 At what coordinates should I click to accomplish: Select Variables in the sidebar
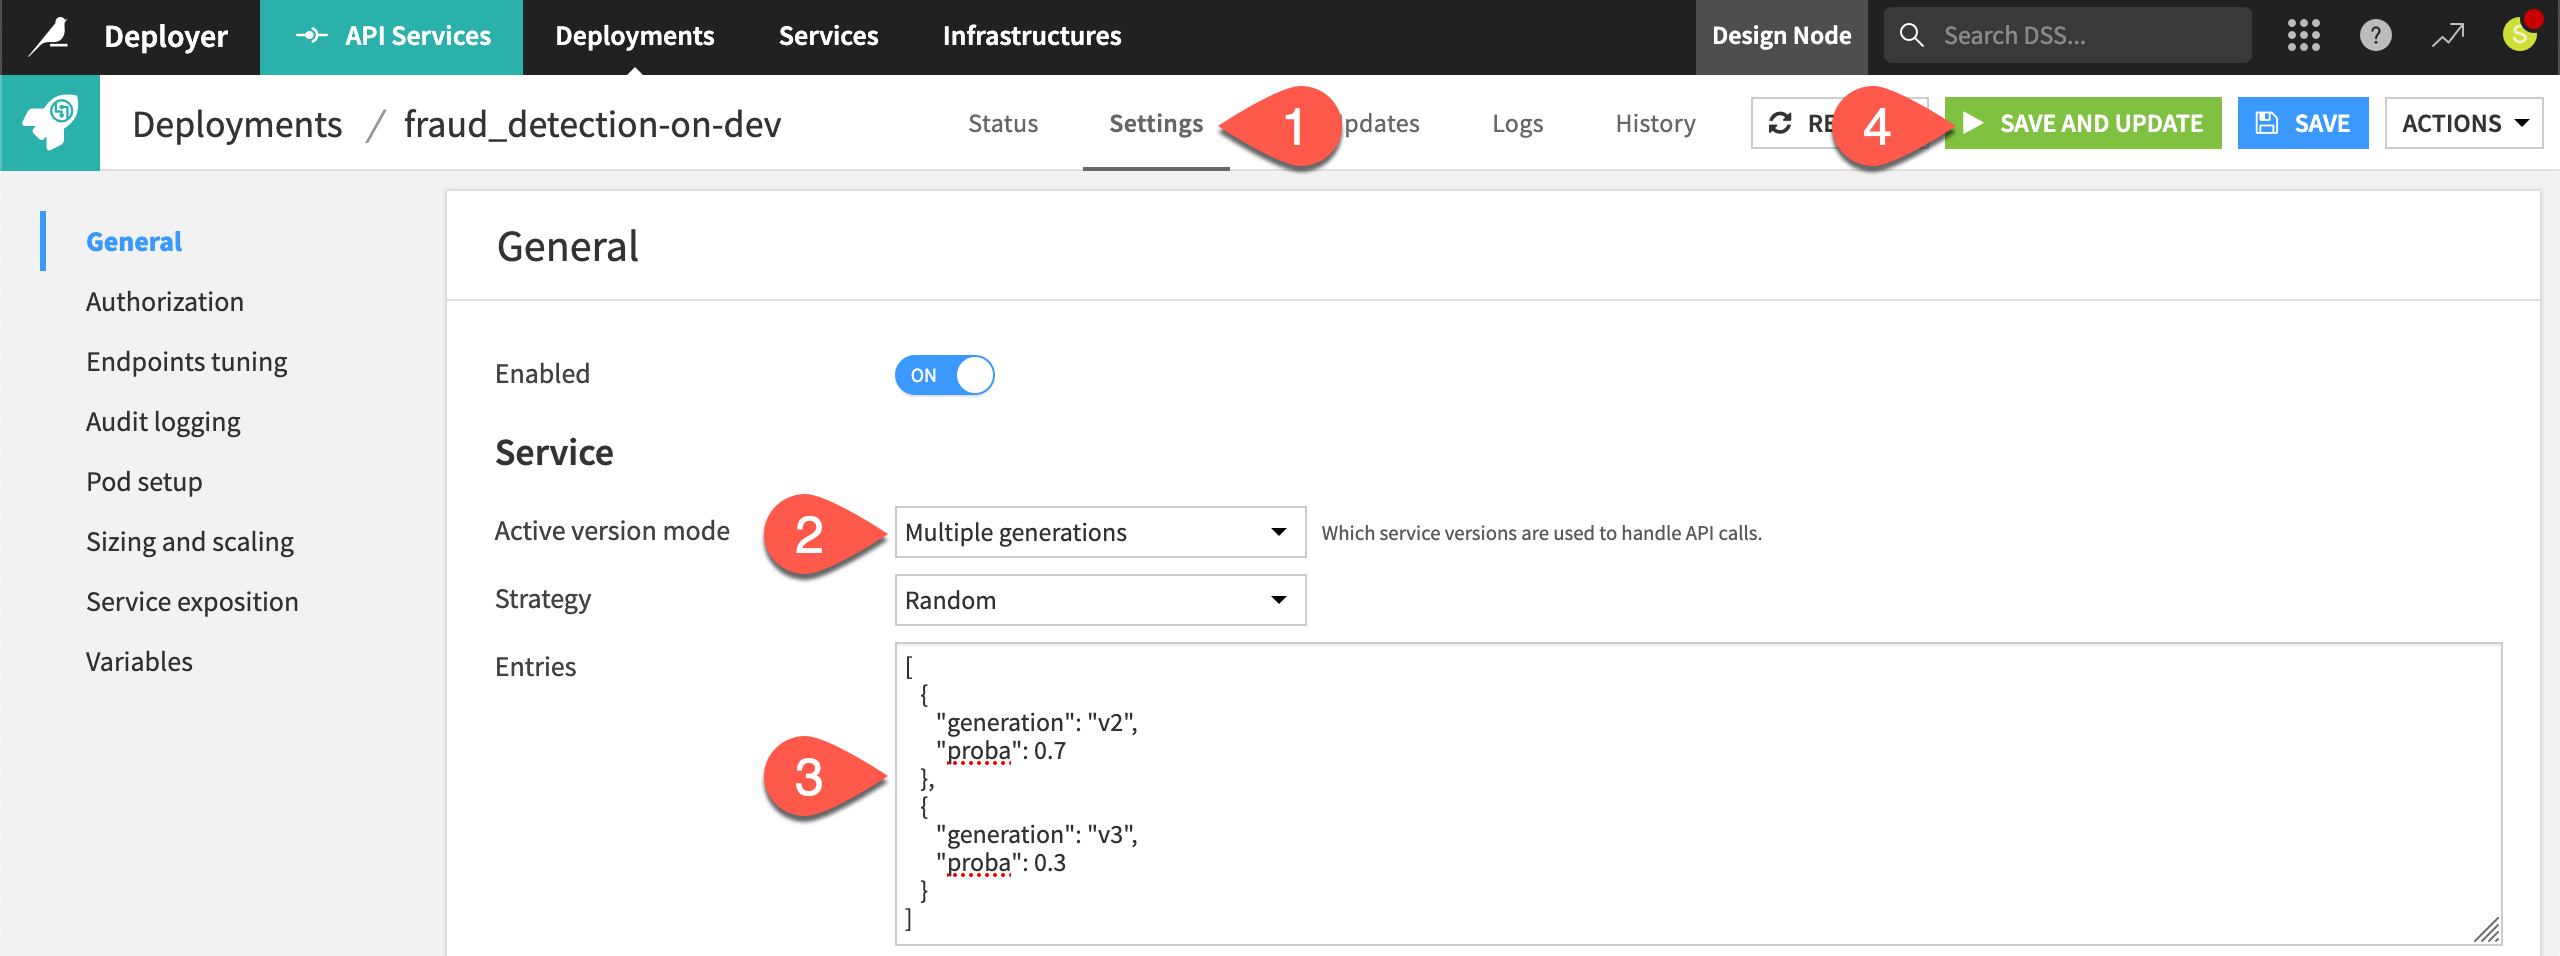(x=139, y=660)
